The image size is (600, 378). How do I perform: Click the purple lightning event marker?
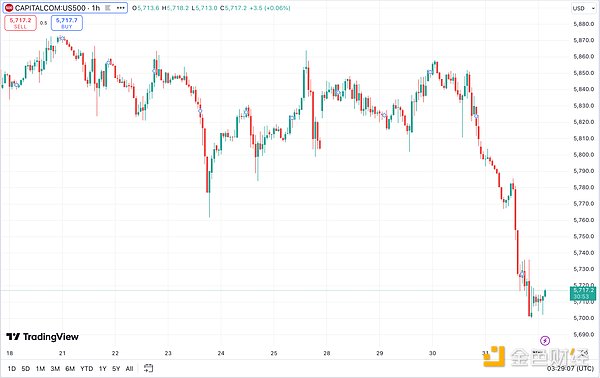[545, 340]
